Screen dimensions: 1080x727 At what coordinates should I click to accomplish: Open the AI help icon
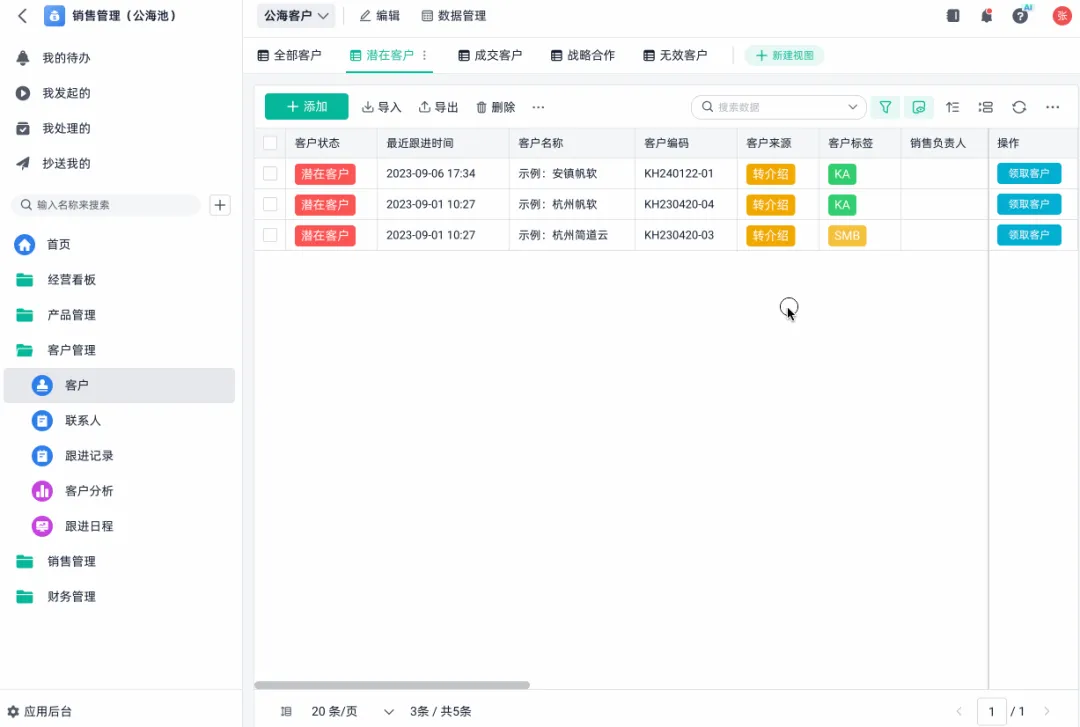[1020, 15]
